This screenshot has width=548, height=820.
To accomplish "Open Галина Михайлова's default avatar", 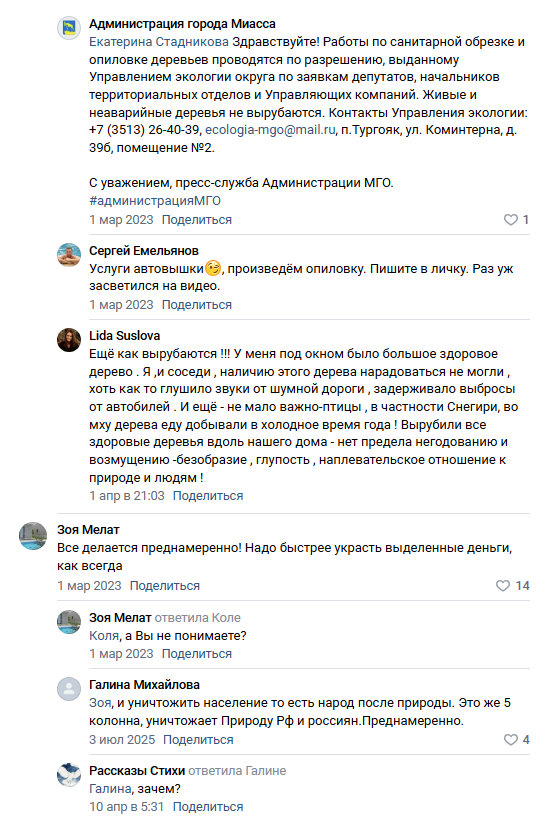I will [x=69, y=689].
